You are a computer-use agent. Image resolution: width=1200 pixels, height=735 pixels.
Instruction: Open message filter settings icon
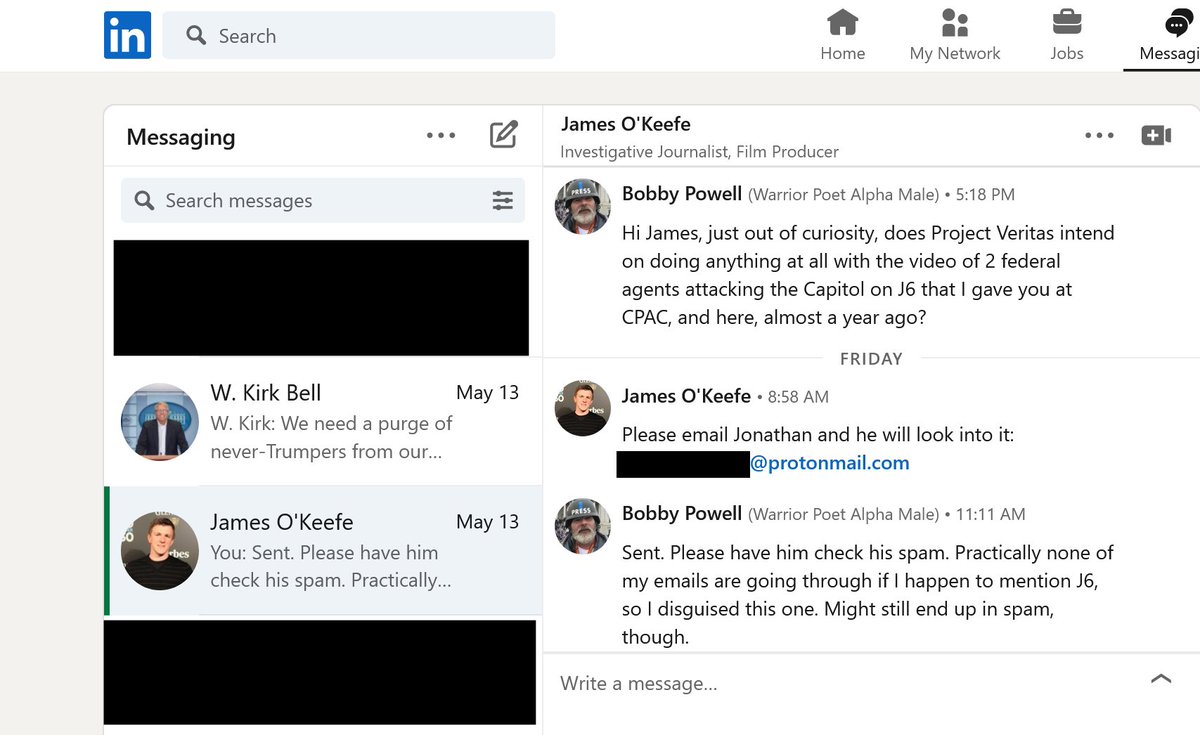tap(503, 201)
